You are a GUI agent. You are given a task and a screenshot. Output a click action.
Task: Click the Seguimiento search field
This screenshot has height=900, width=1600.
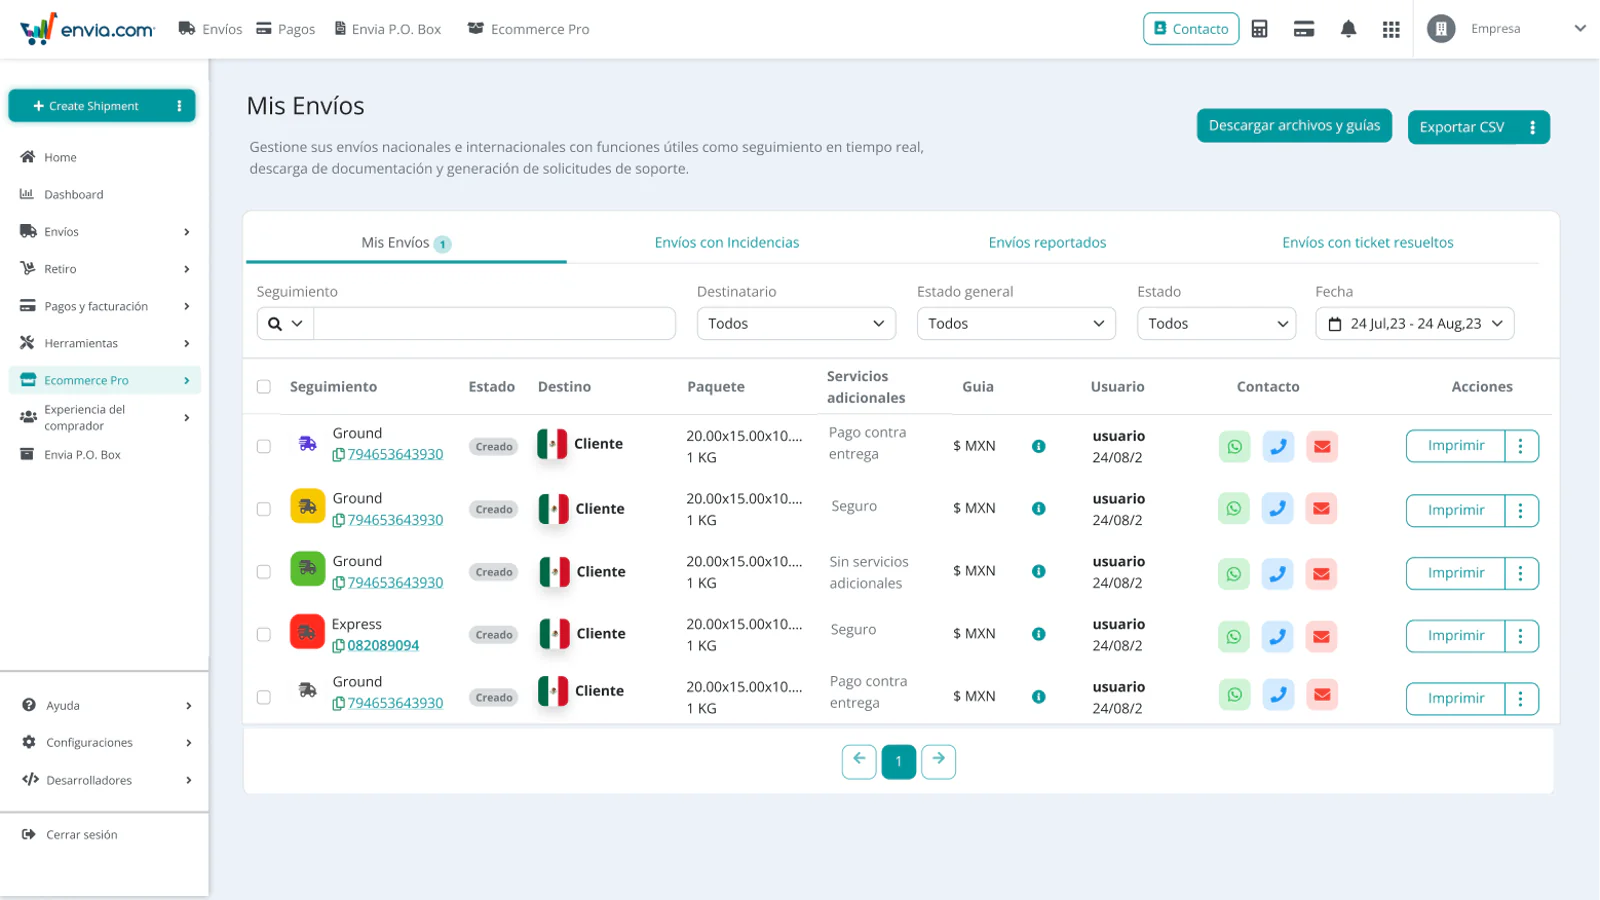click(495, 323)
